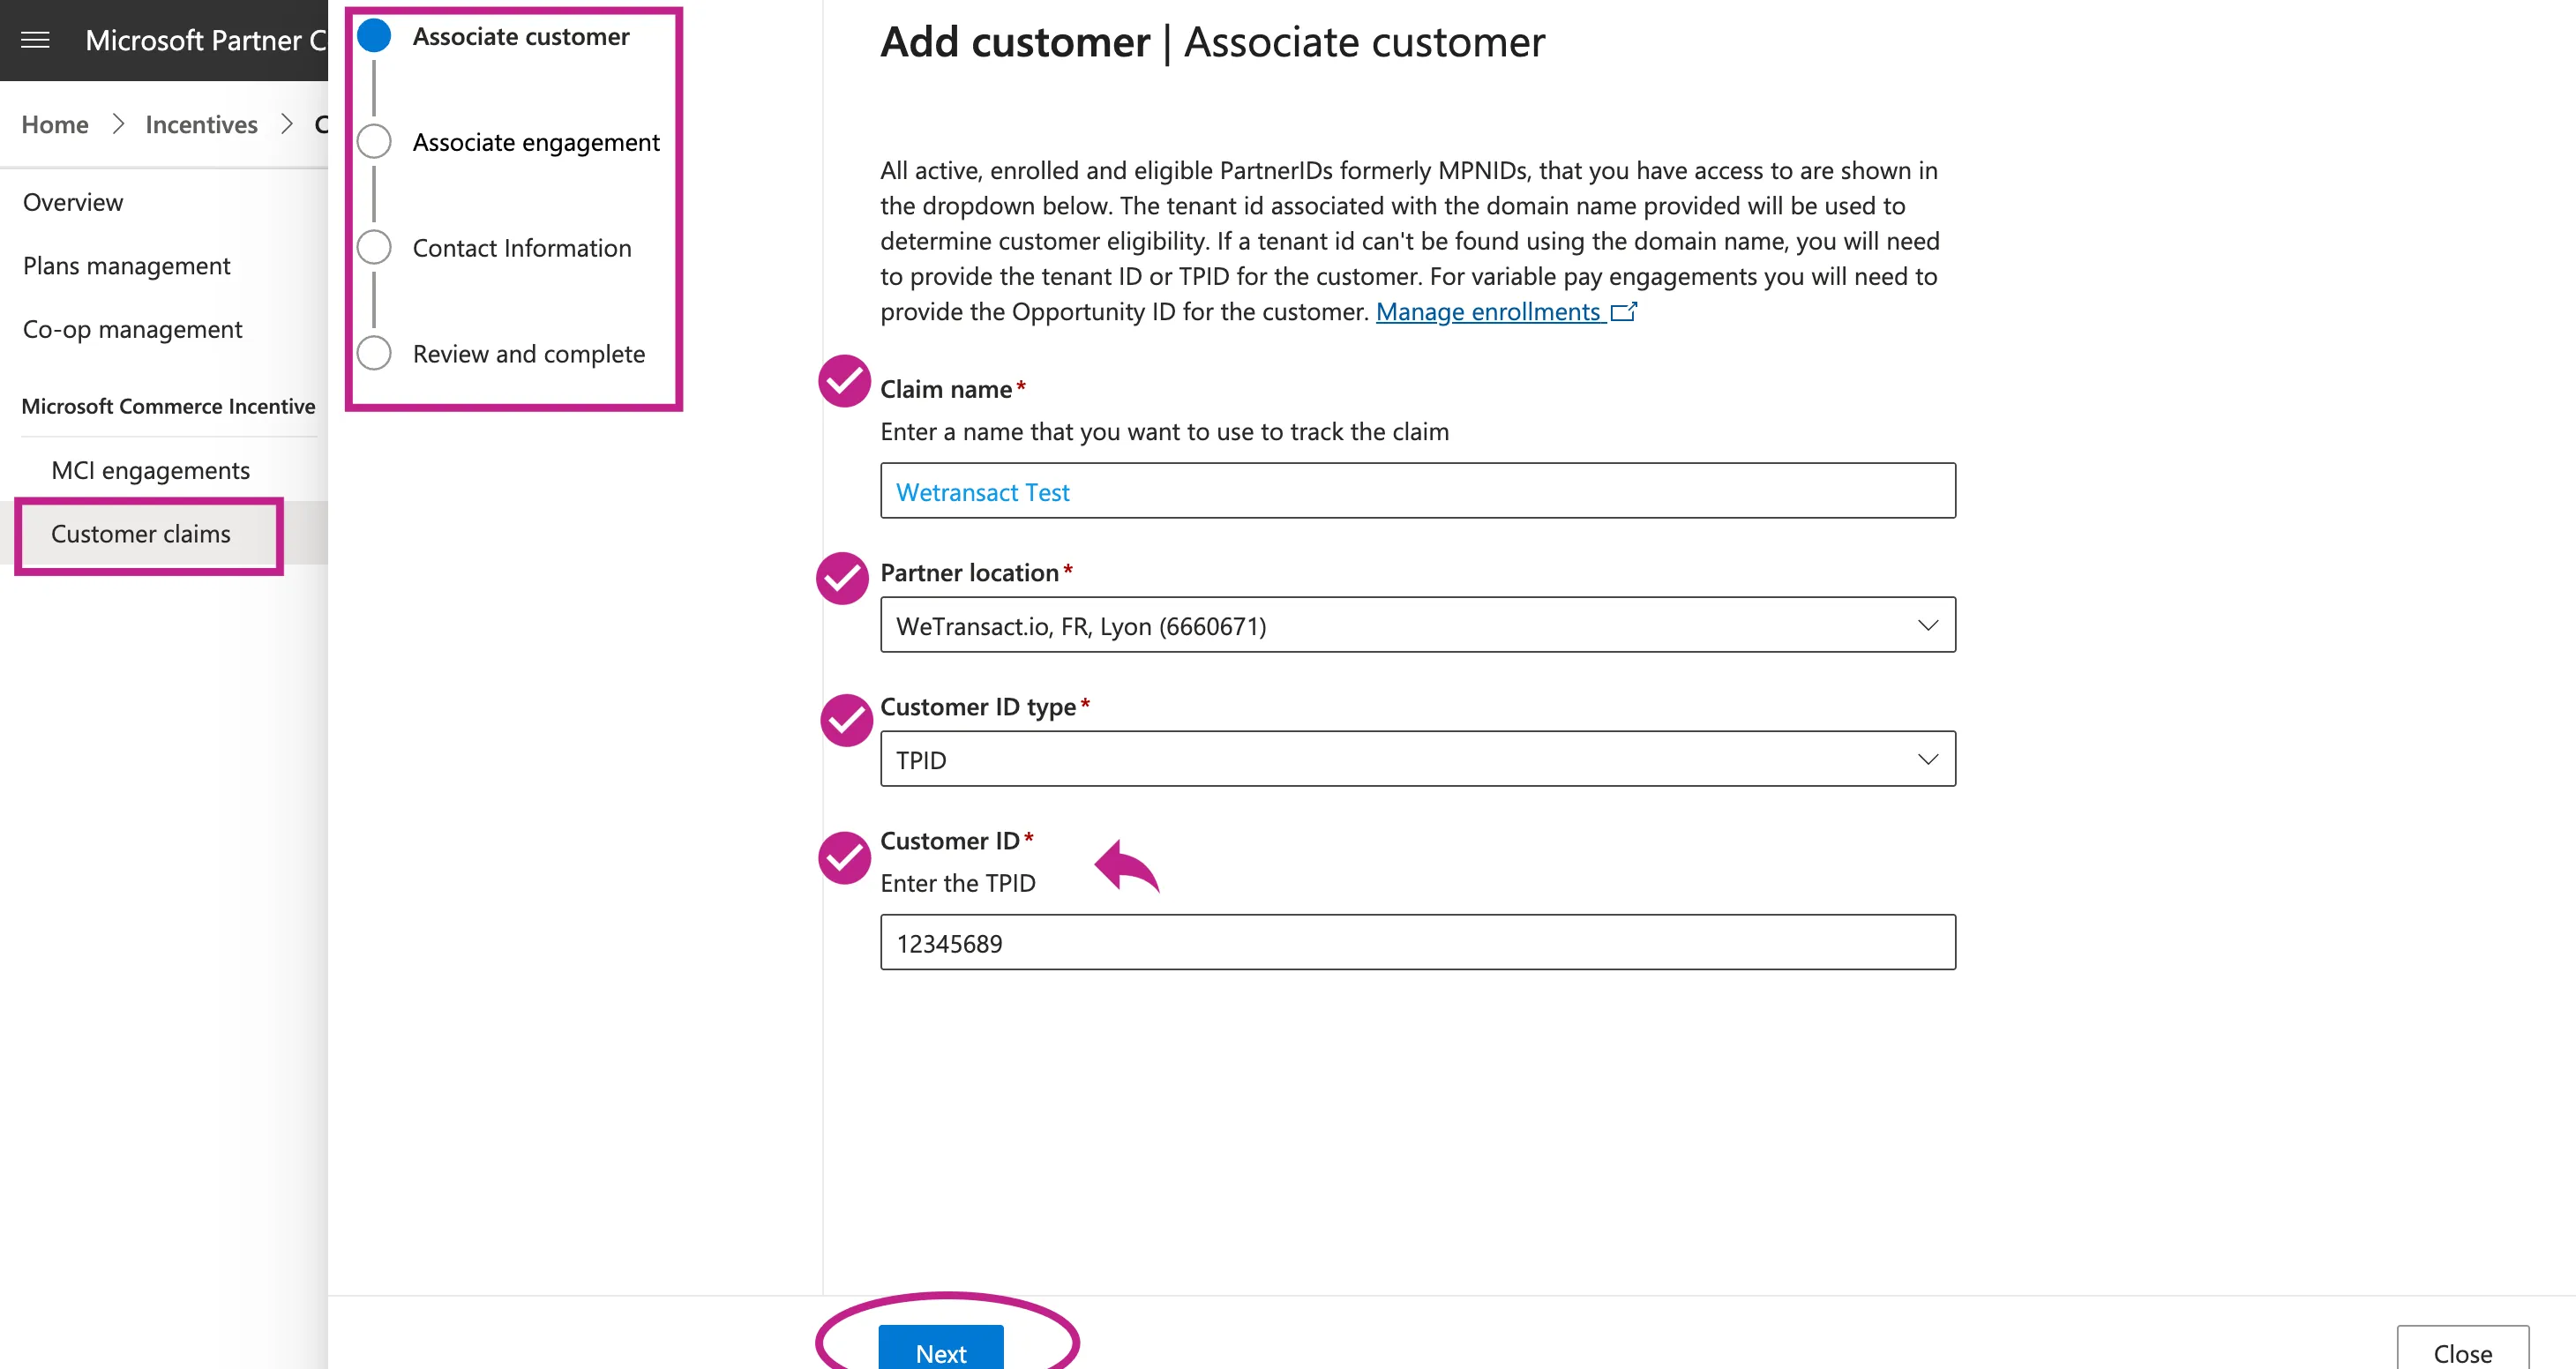The height and width of the screenshot is (1369, 2576).
Task: Select the Review and complete step circle
Action: [374, 354]
